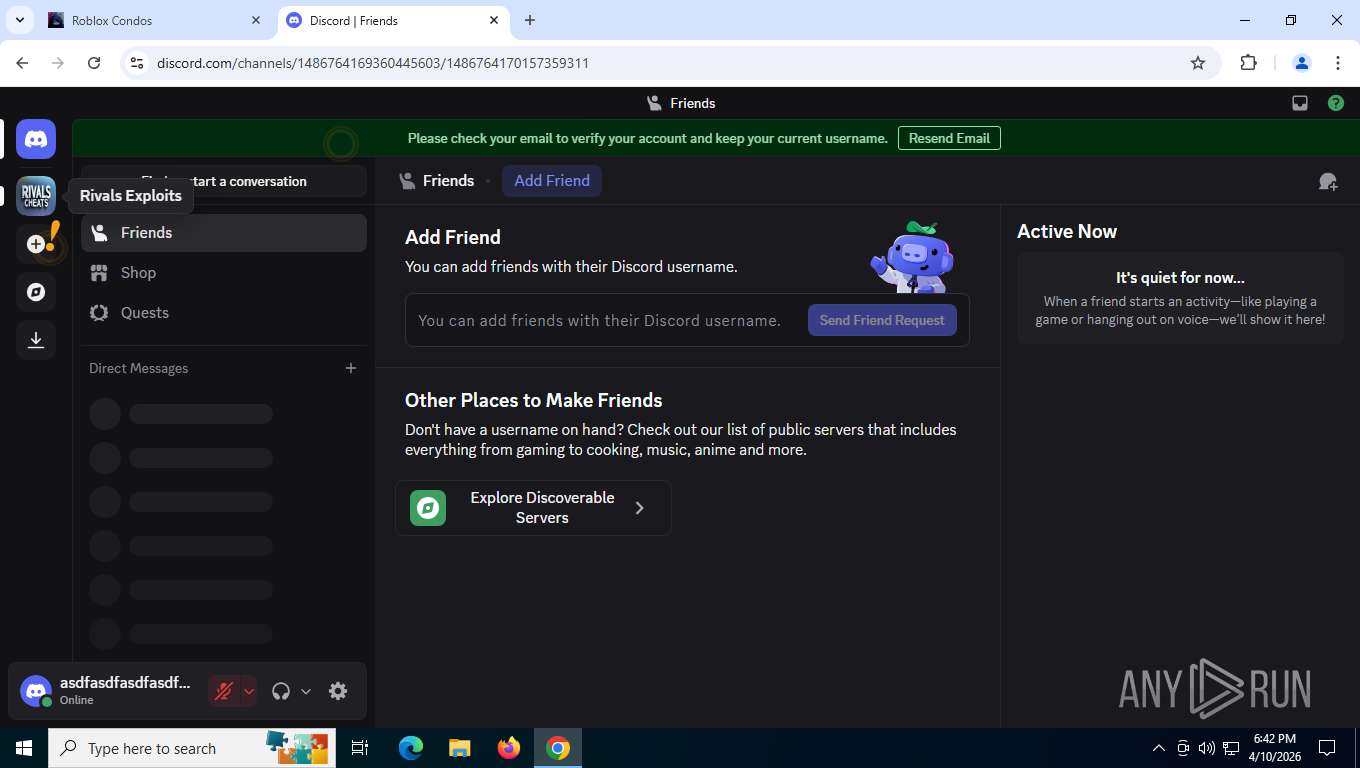Open Chrome extensions puzzle icon
The height and width of the screenshot is (768, 1360).
[1248, 63]
